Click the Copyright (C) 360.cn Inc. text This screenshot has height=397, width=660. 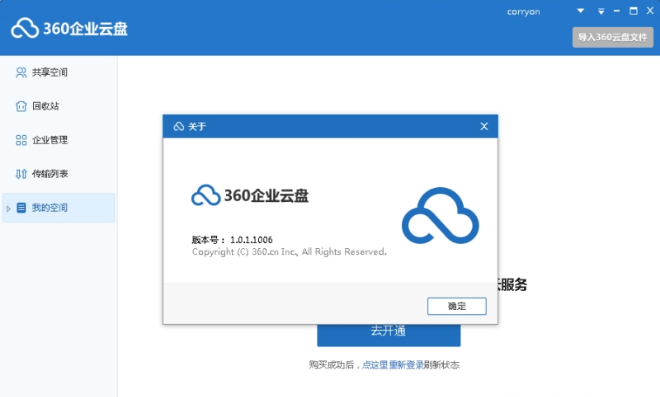289,252
